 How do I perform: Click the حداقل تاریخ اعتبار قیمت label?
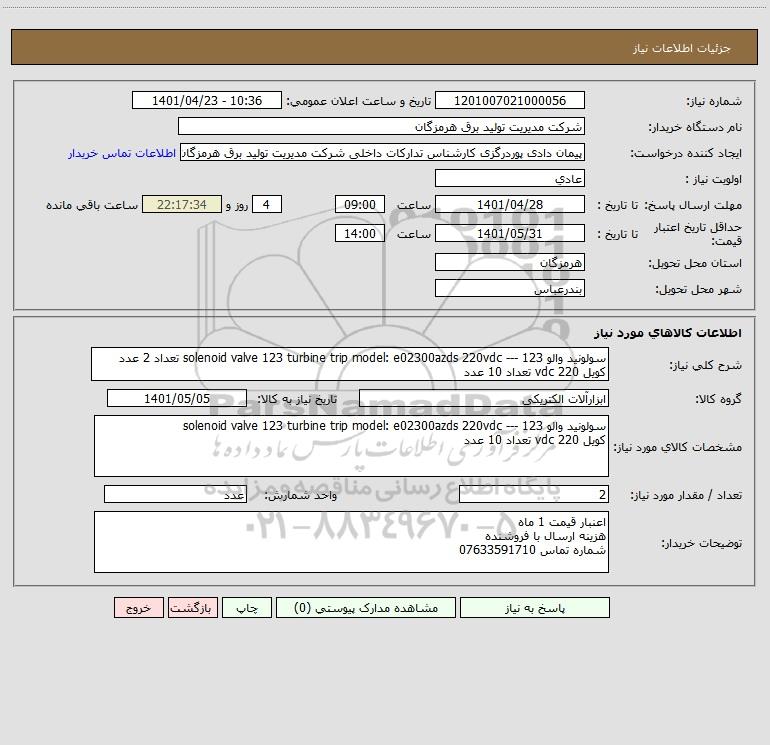click(x=698, y=234)
